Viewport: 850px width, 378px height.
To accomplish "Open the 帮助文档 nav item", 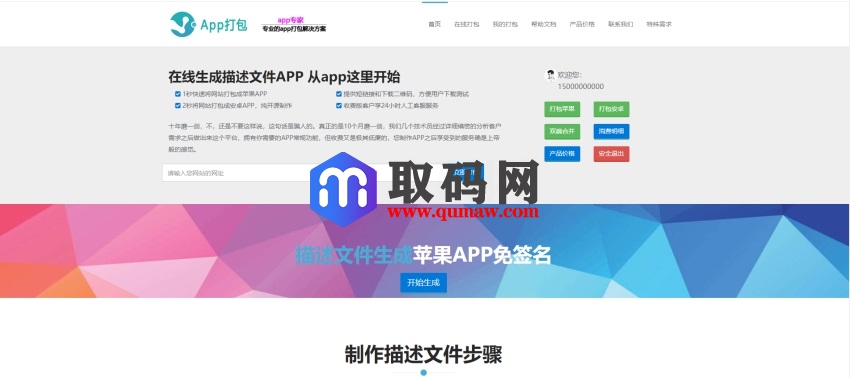I will point(543,24).
